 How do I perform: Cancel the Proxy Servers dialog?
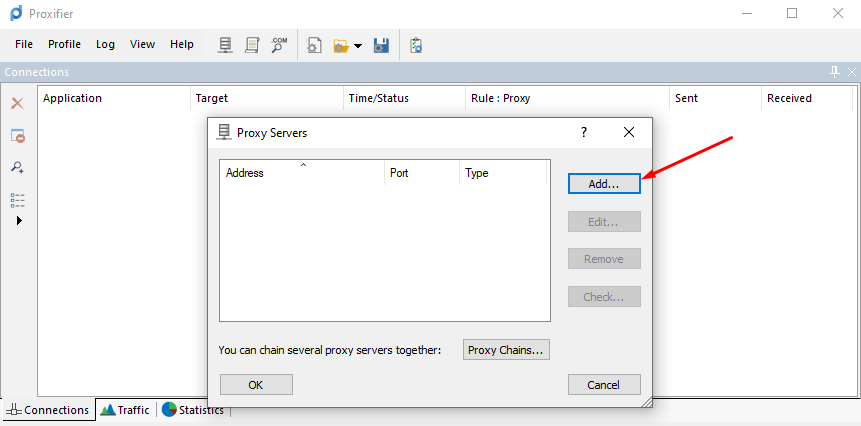(604, 385)
